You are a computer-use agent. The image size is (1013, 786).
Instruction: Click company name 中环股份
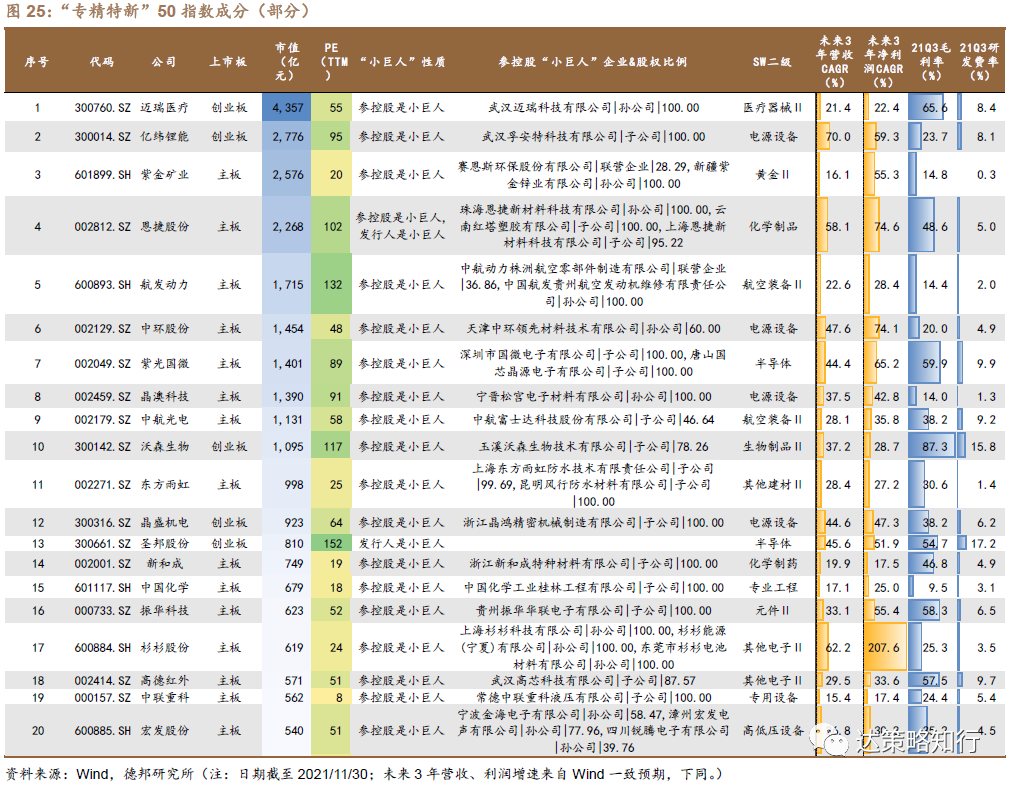coord(165,329)
